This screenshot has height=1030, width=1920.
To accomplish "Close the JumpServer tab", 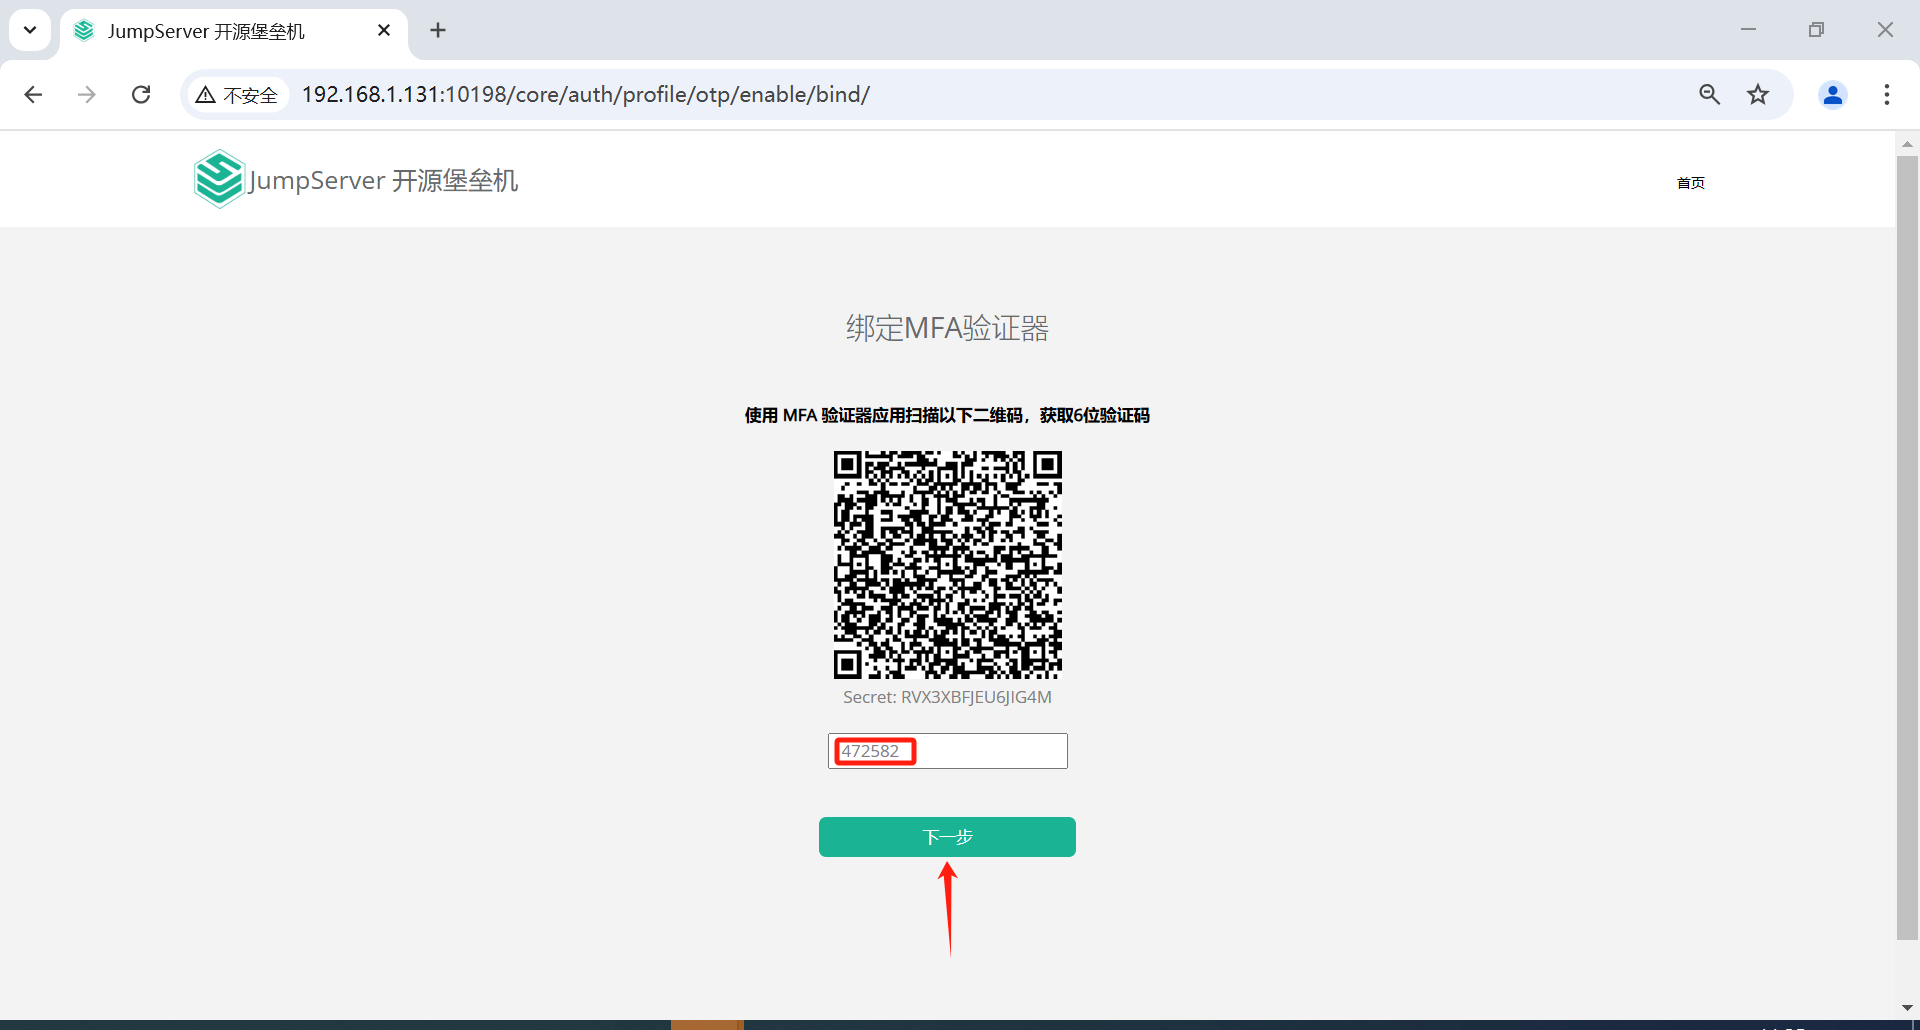I will pos(384,31).
